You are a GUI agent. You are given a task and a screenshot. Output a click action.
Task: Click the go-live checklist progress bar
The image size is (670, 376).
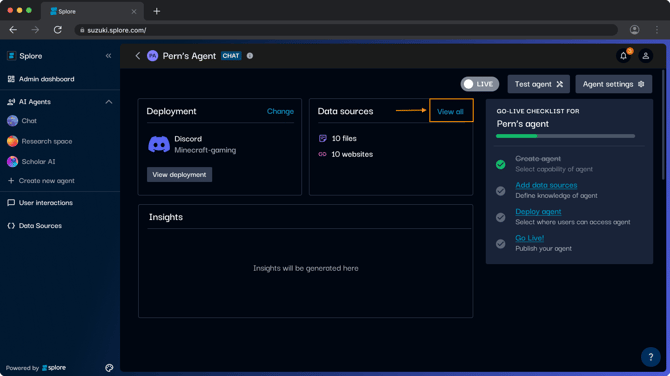(x=565, y=136)
